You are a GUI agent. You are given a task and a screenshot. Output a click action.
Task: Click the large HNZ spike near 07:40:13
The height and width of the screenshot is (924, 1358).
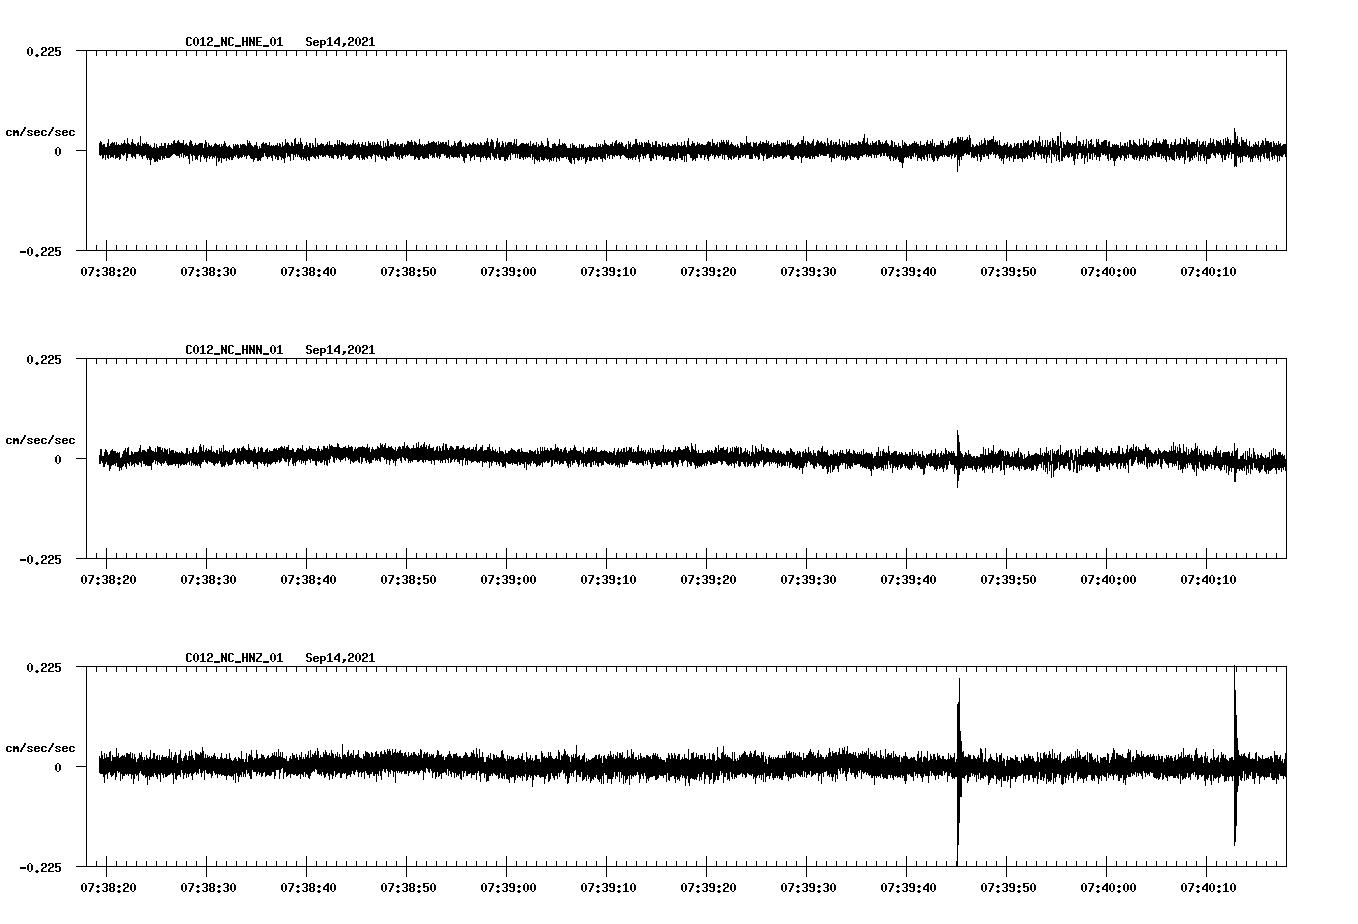point(1235,755)
